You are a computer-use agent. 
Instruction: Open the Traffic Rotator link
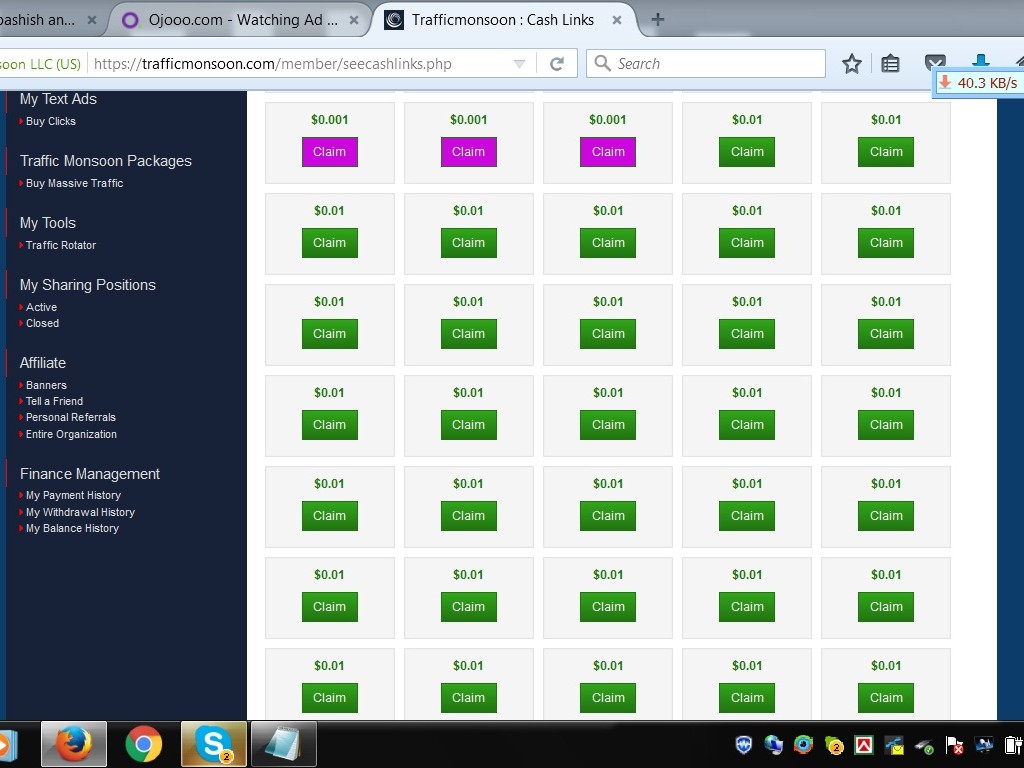coord(61,245)
